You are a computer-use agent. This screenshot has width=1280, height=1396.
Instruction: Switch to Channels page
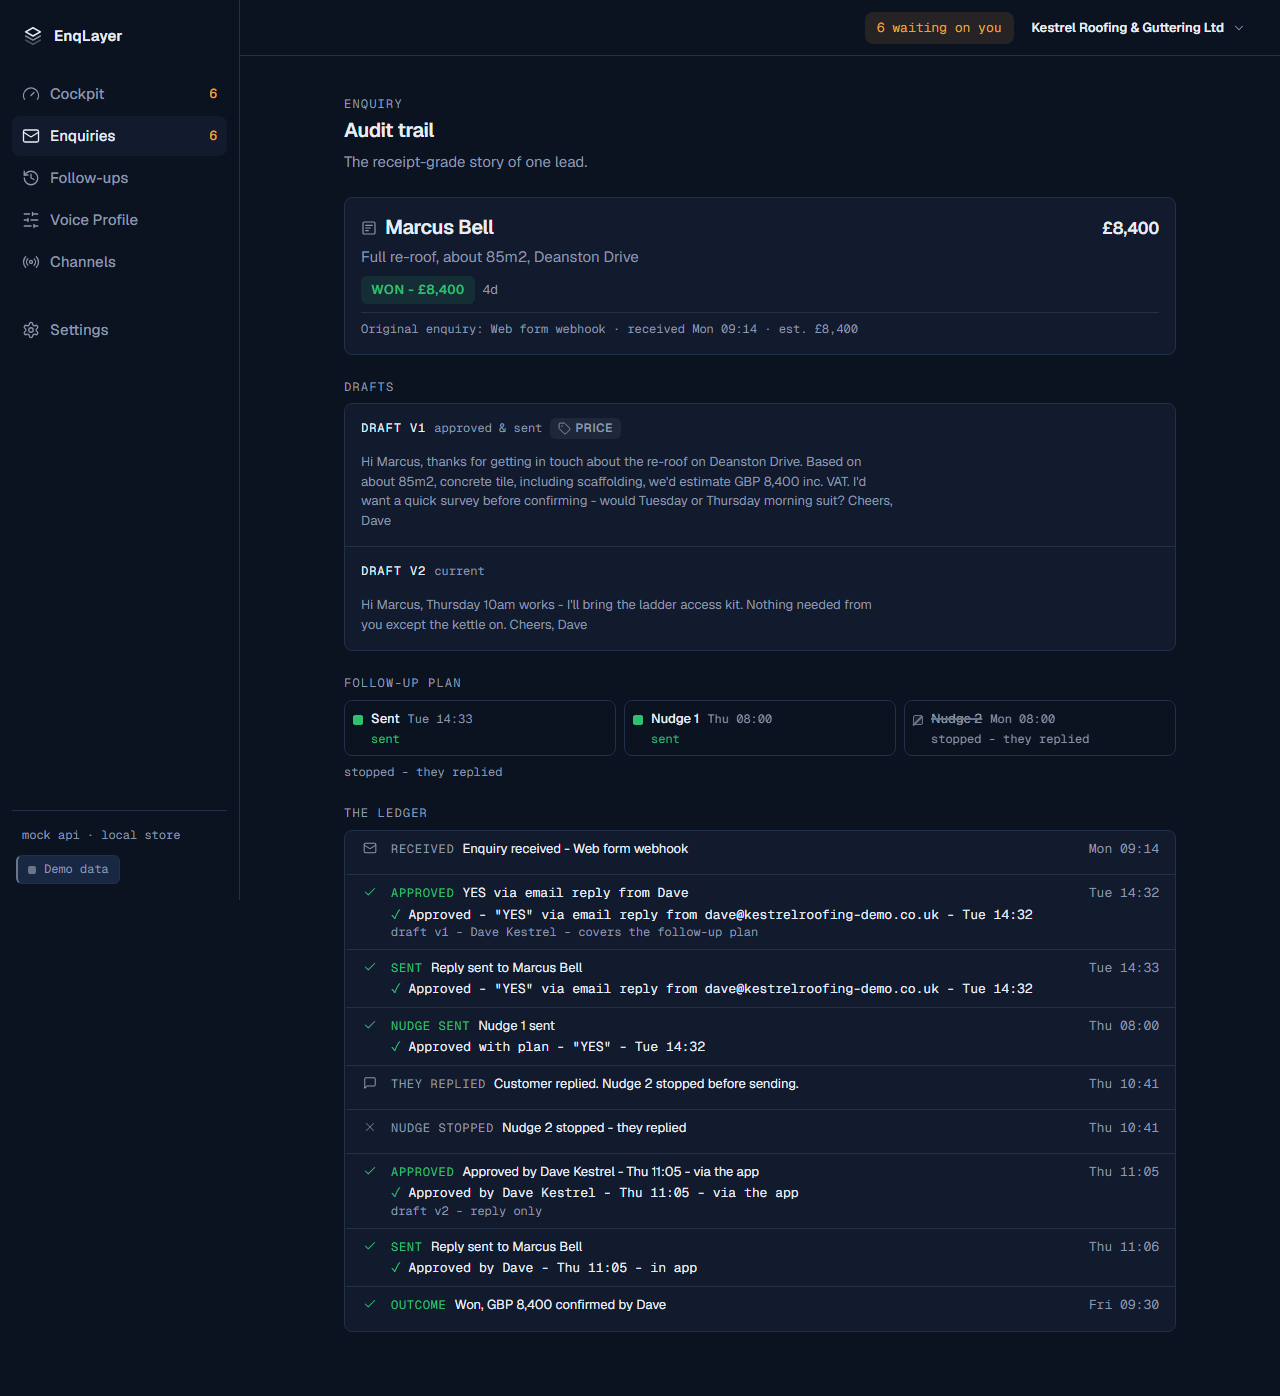(x=119, y=262)
